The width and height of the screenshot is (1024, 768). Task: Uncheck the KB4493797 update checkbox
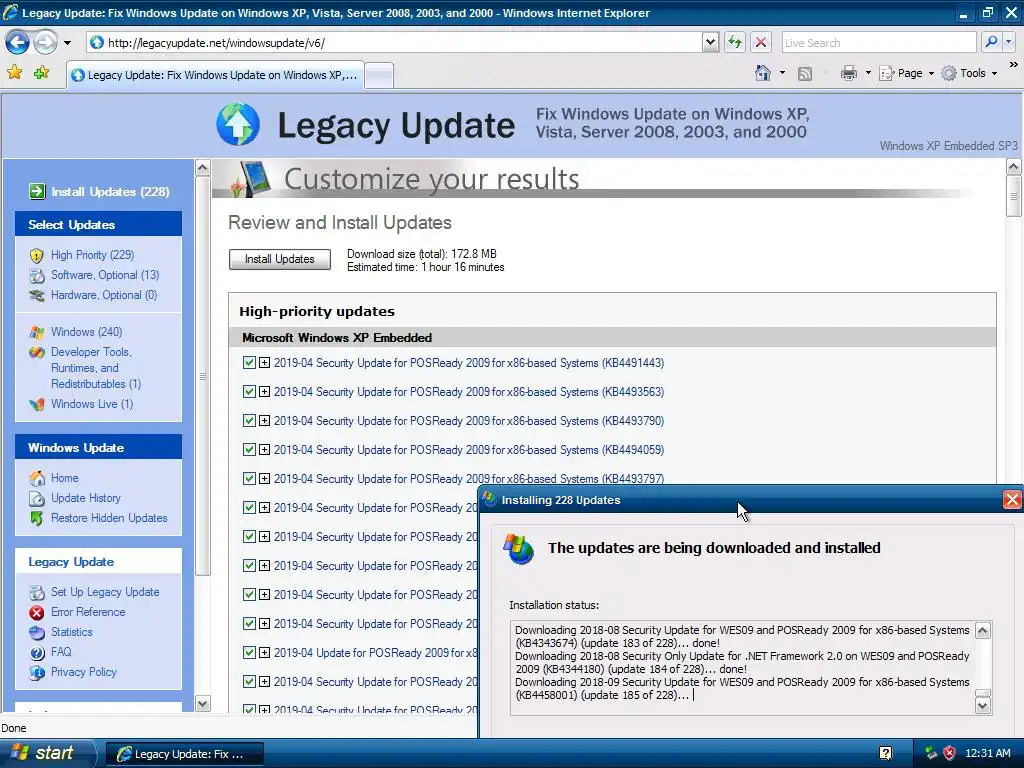(249, 479)
